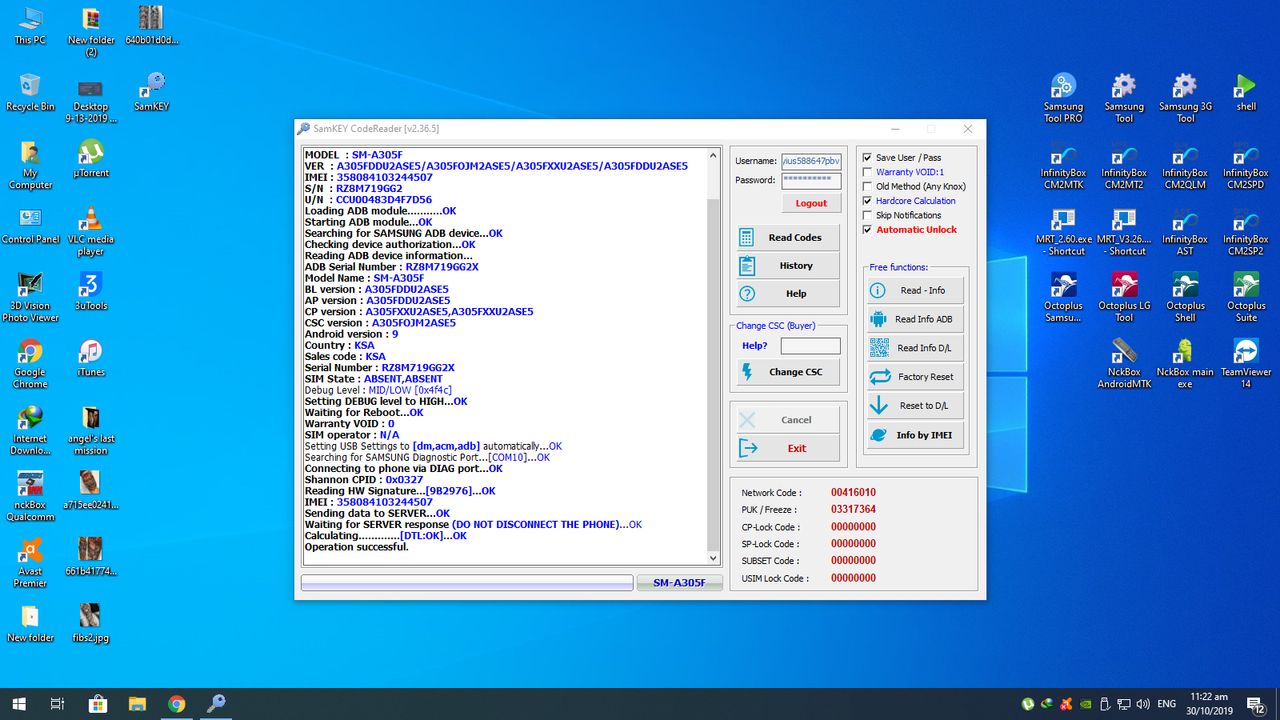This screenshot has height=720, width=1280.
Task: Open Samsung Tool PRO shortcut
Action: click(1063, 98)
